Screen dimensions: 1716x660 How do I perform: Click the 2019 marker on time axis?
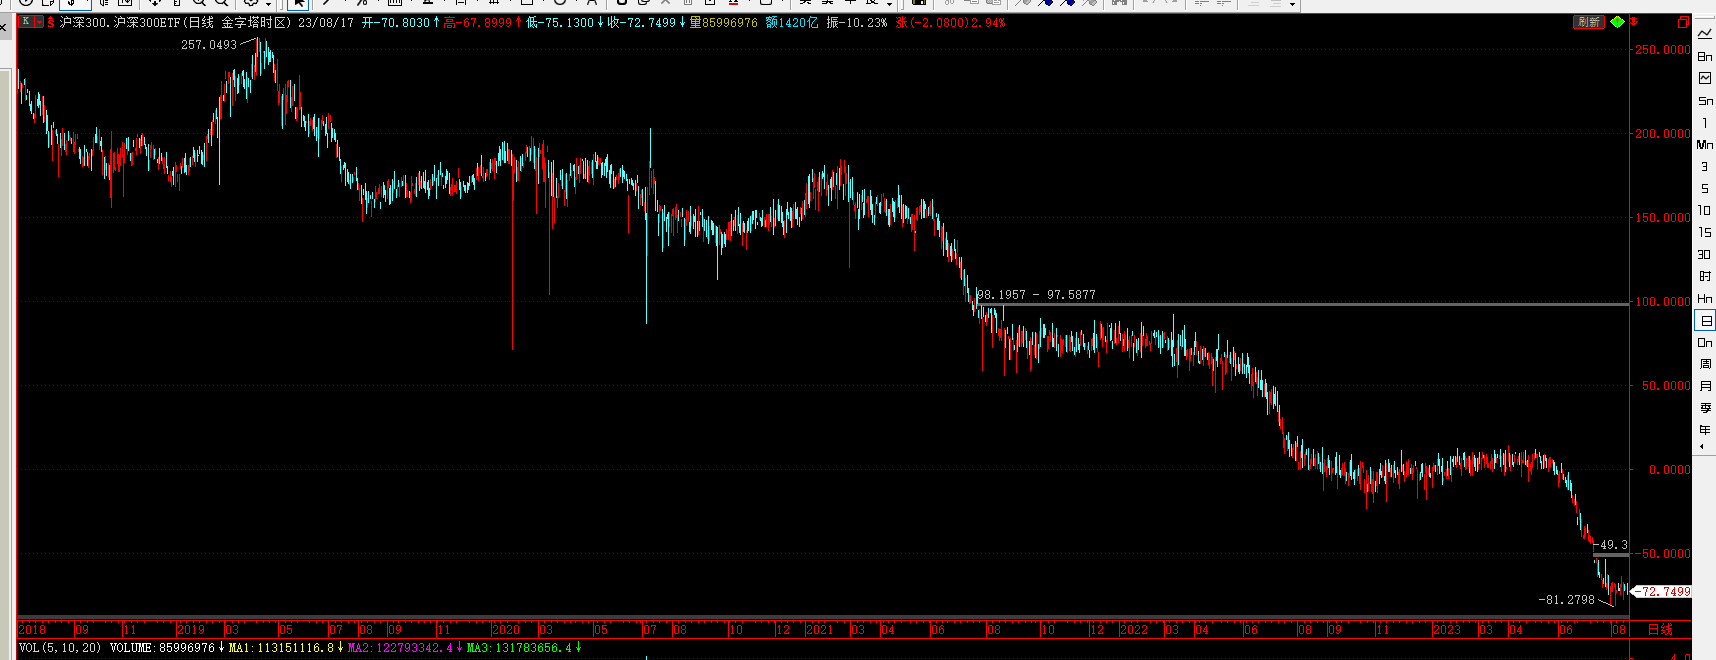tap(191, 630)
